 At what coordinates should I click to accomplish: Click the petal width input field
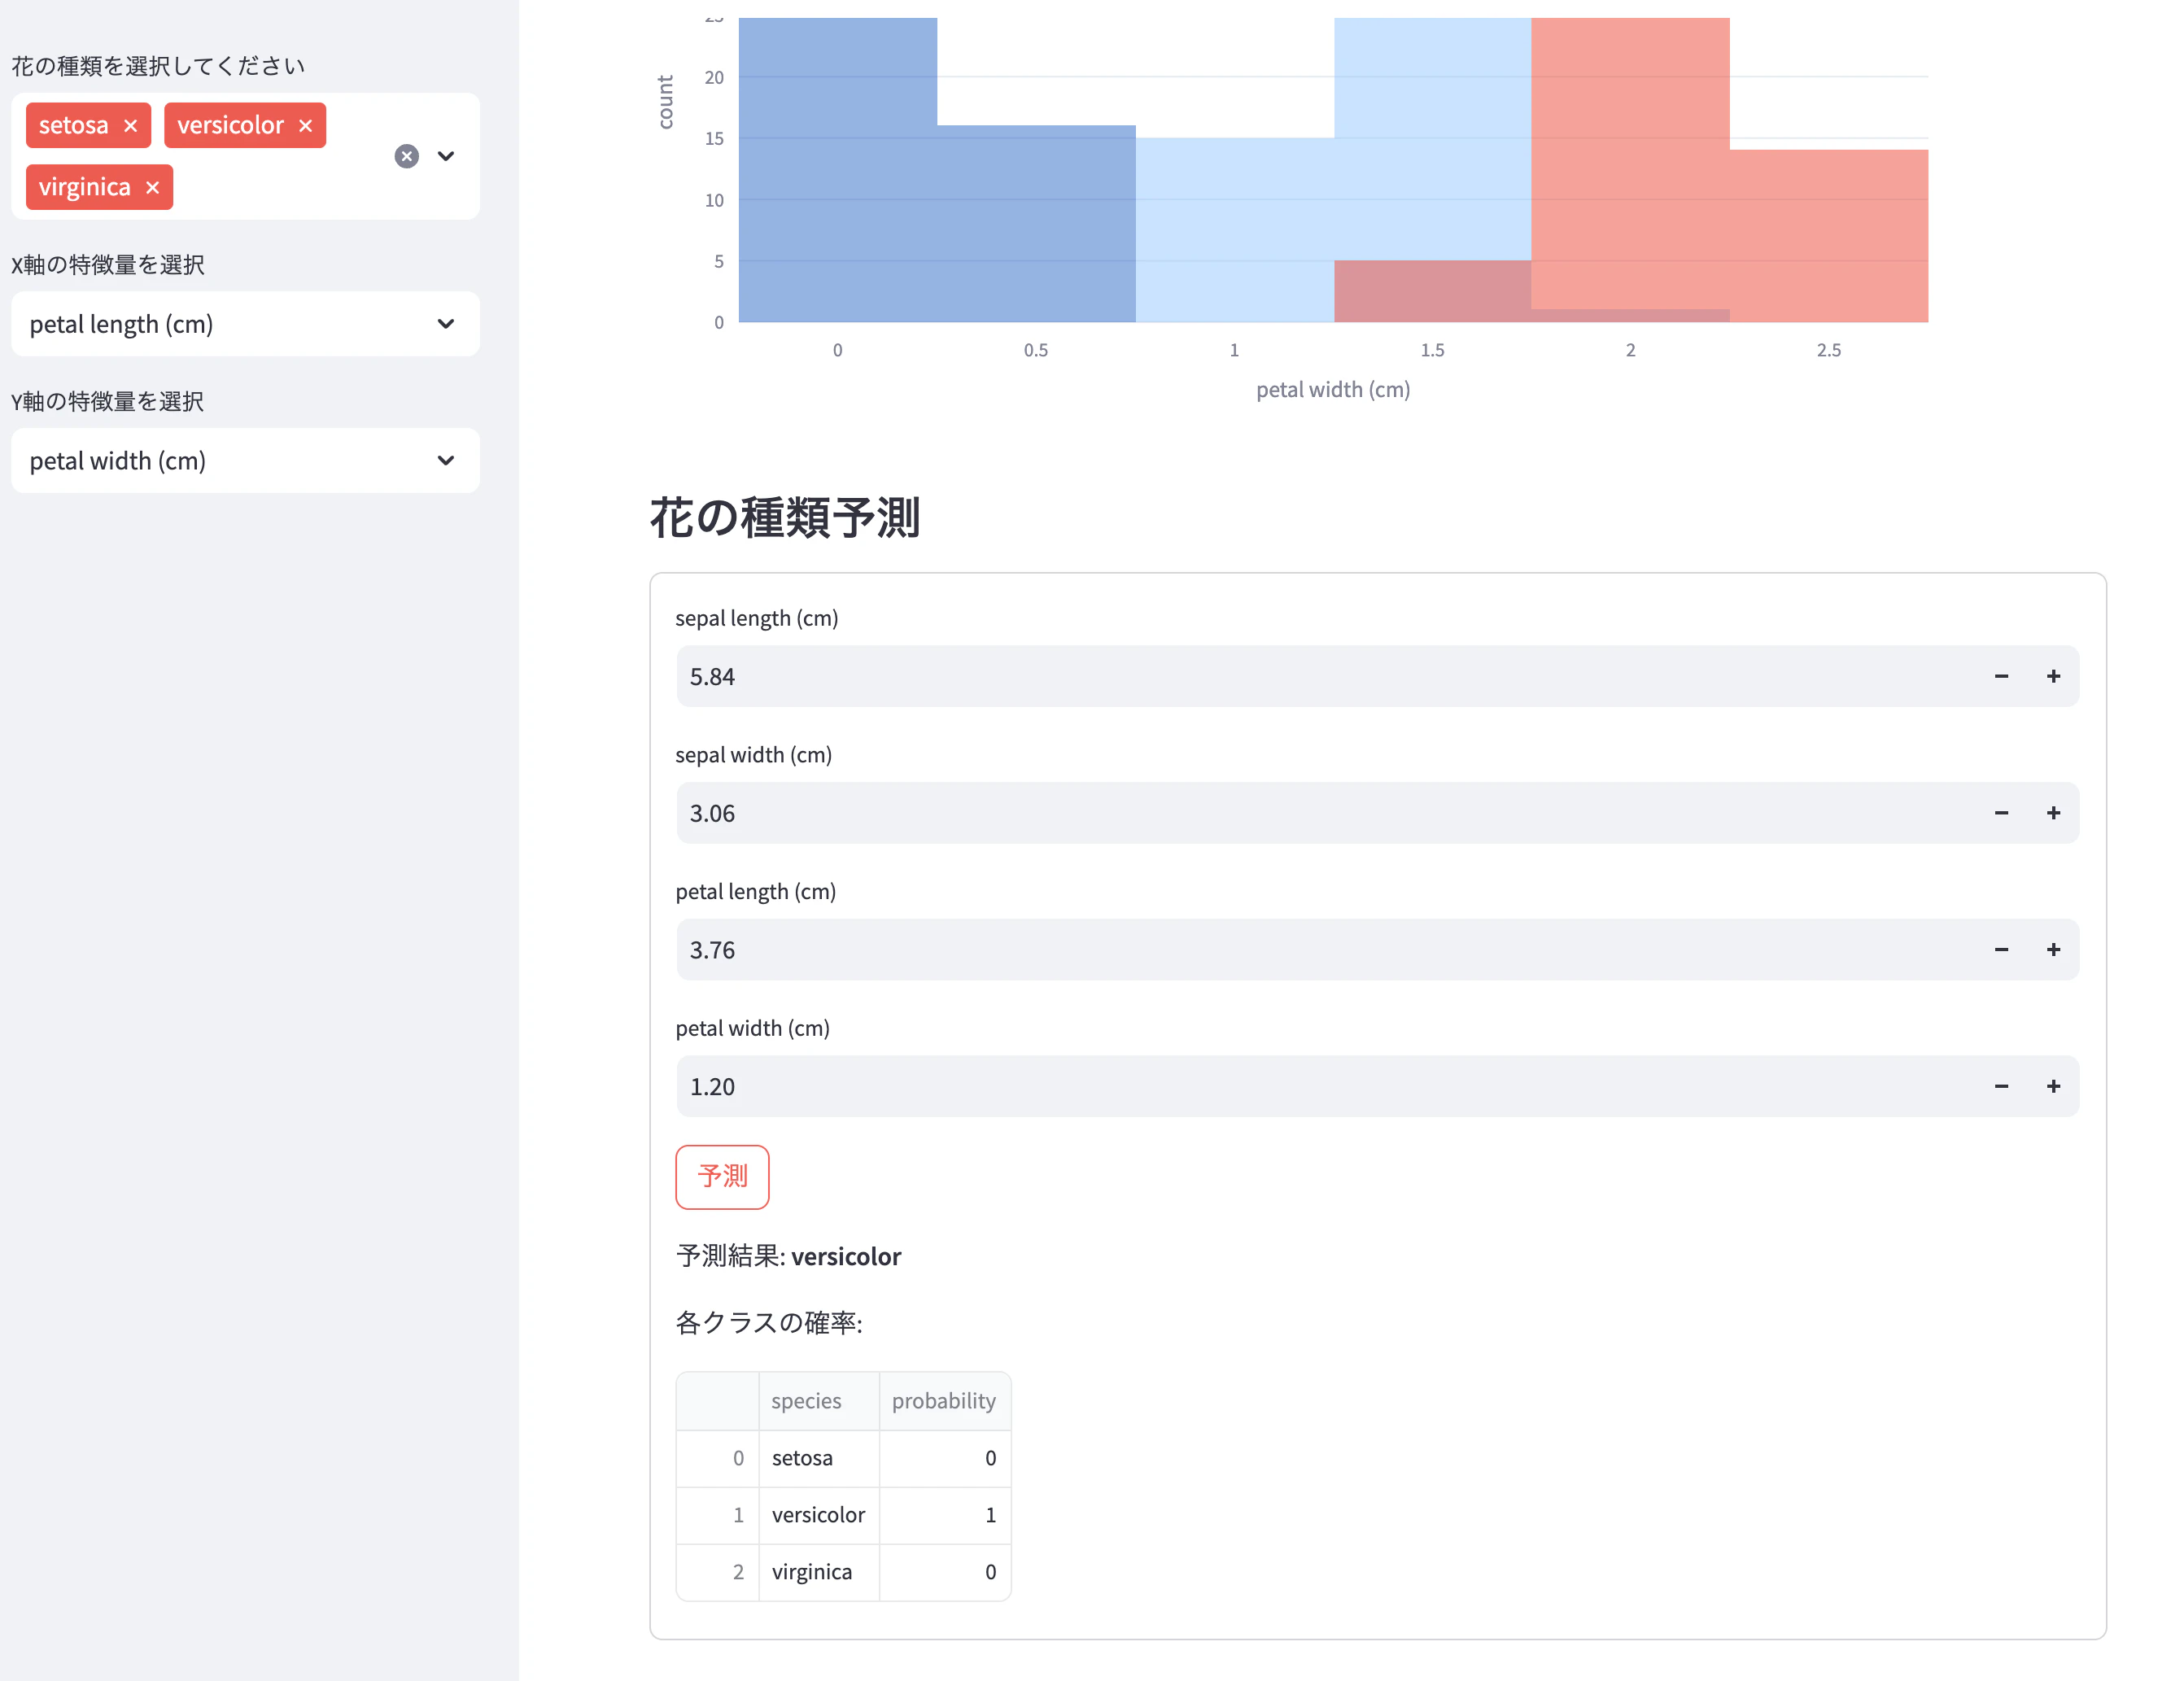[1300, 1087]
